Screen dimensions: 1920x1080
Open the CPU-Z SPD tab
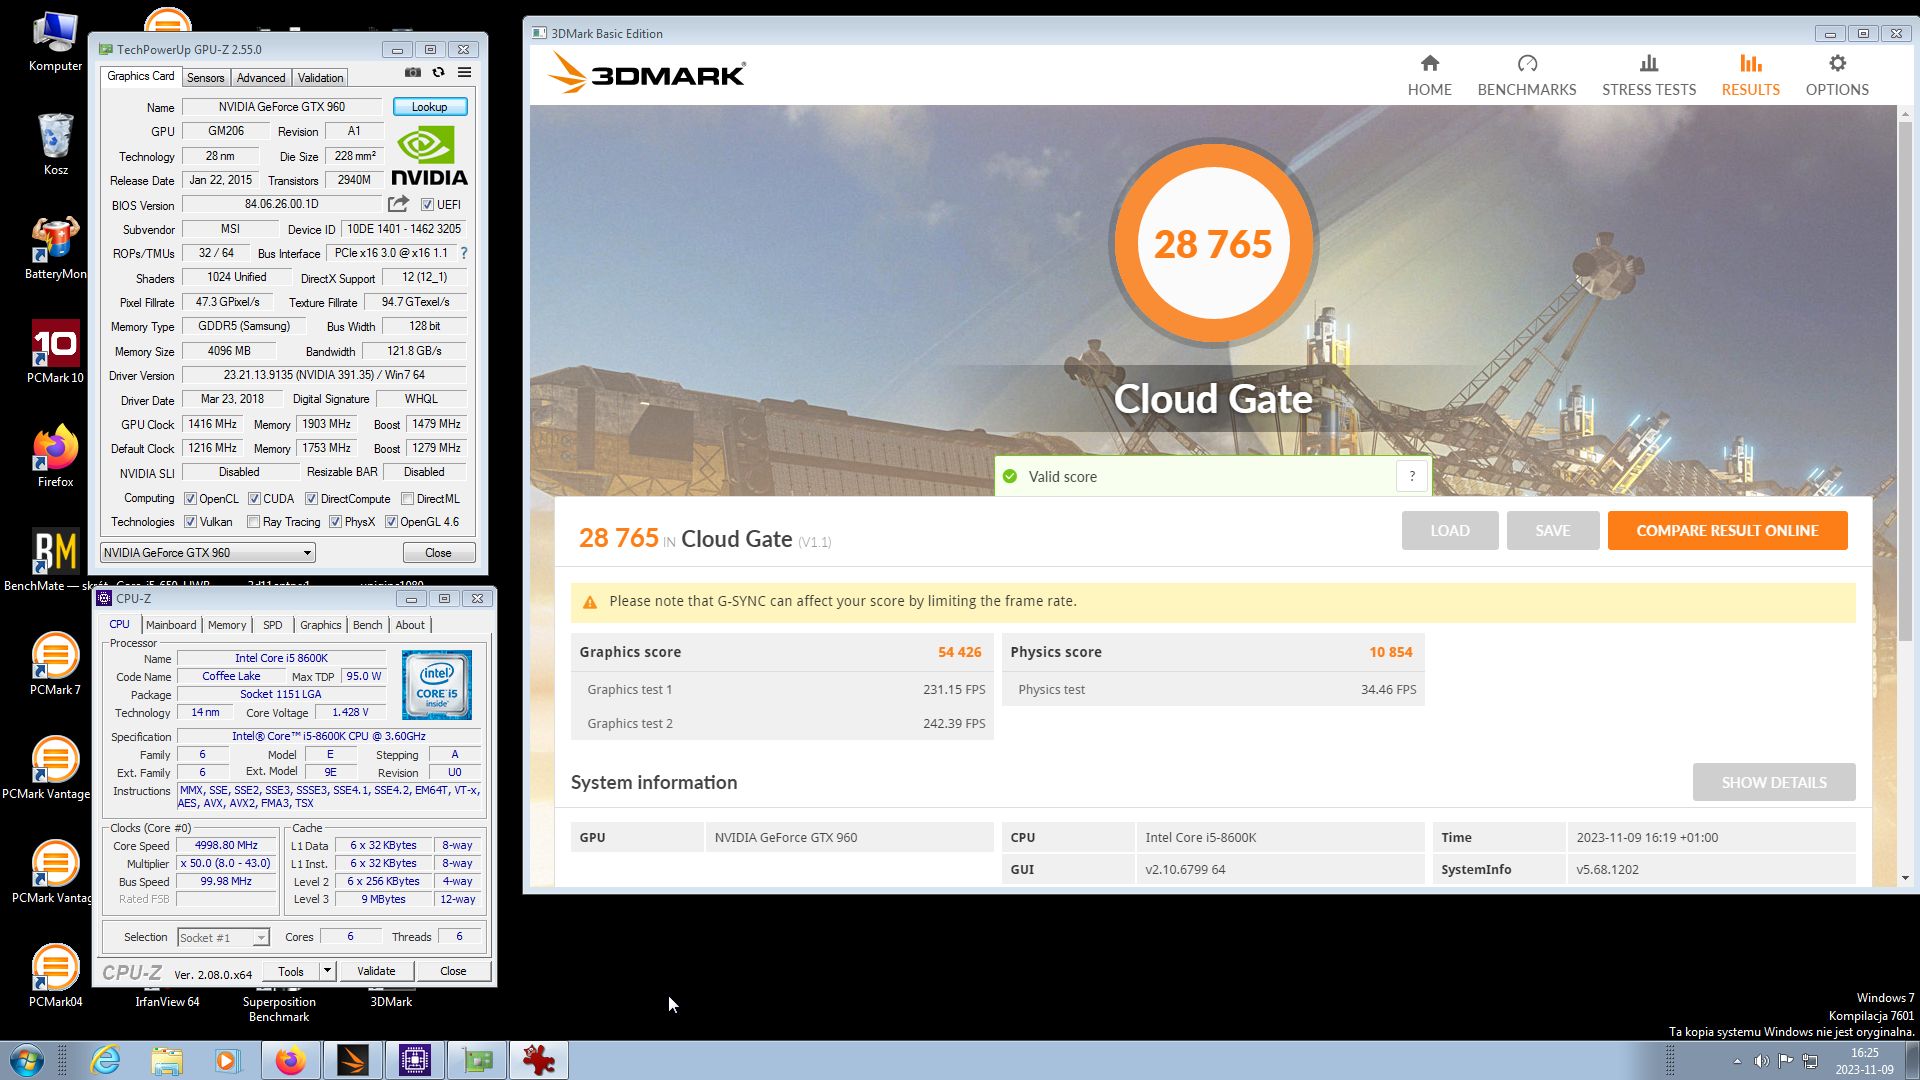tap(273, 625)
